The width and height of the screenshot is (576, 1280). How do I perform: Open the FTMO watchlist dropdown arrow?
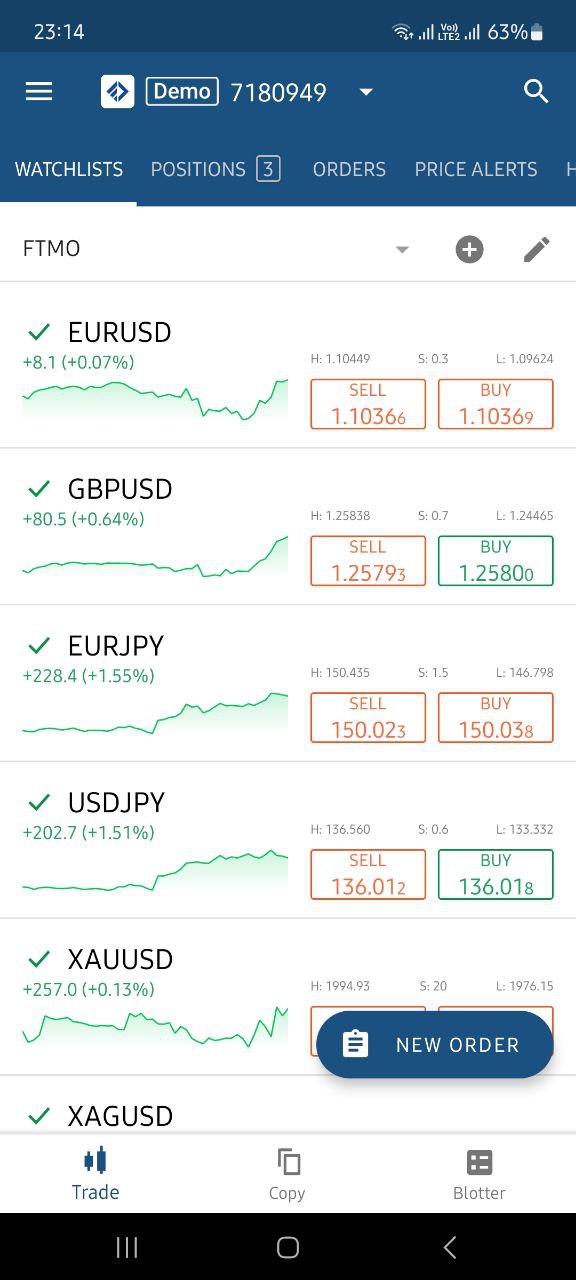[x=402, y=249]
